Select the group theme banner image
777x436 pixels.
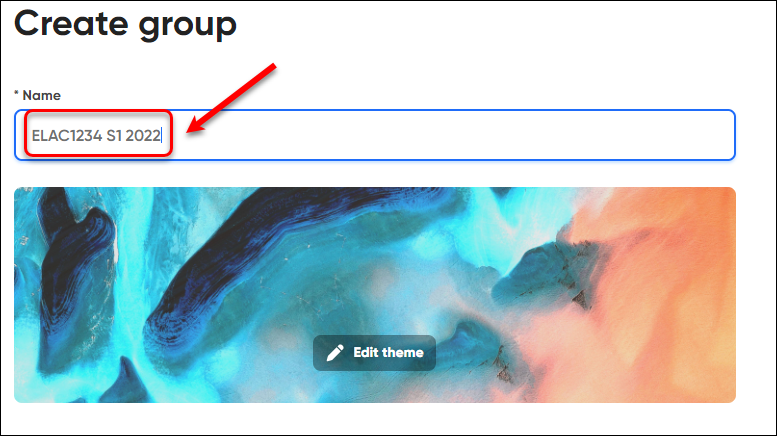click(375, 295)
